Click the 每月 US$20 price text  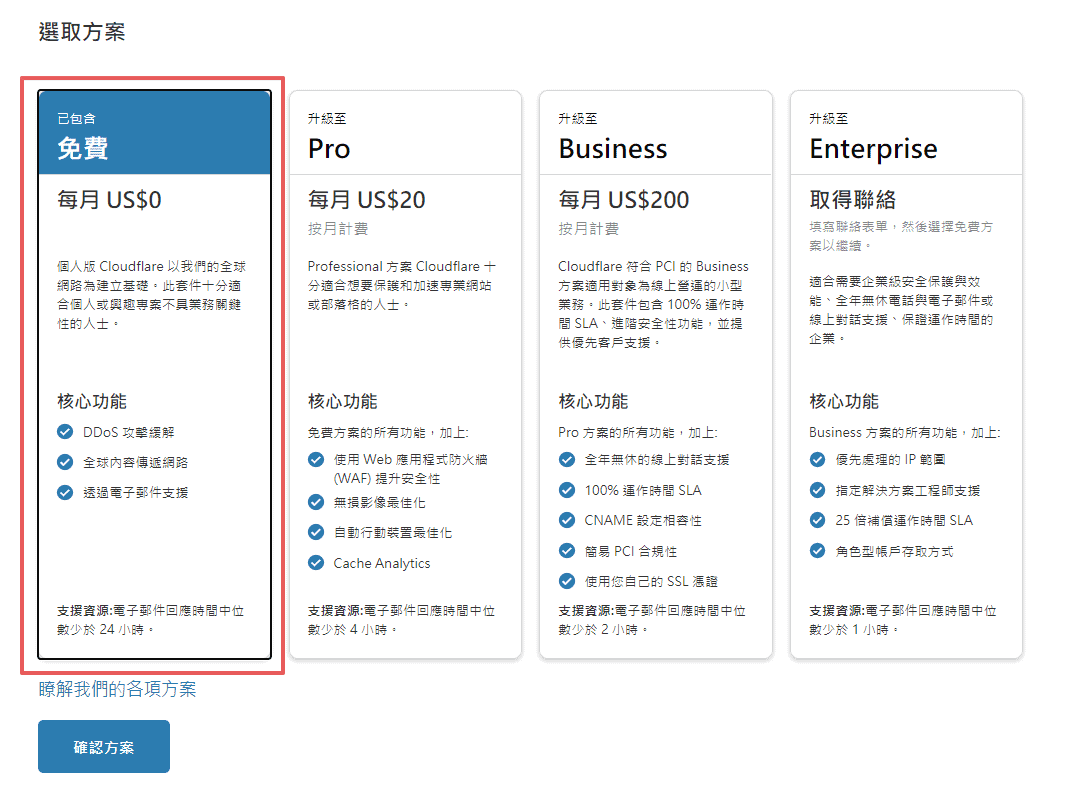pyautogui.click(x=366, y=200)
